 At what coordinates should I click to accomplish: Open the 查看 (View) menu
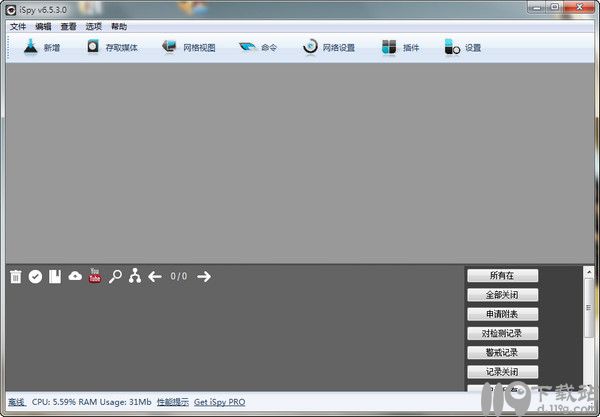[68, 26]
